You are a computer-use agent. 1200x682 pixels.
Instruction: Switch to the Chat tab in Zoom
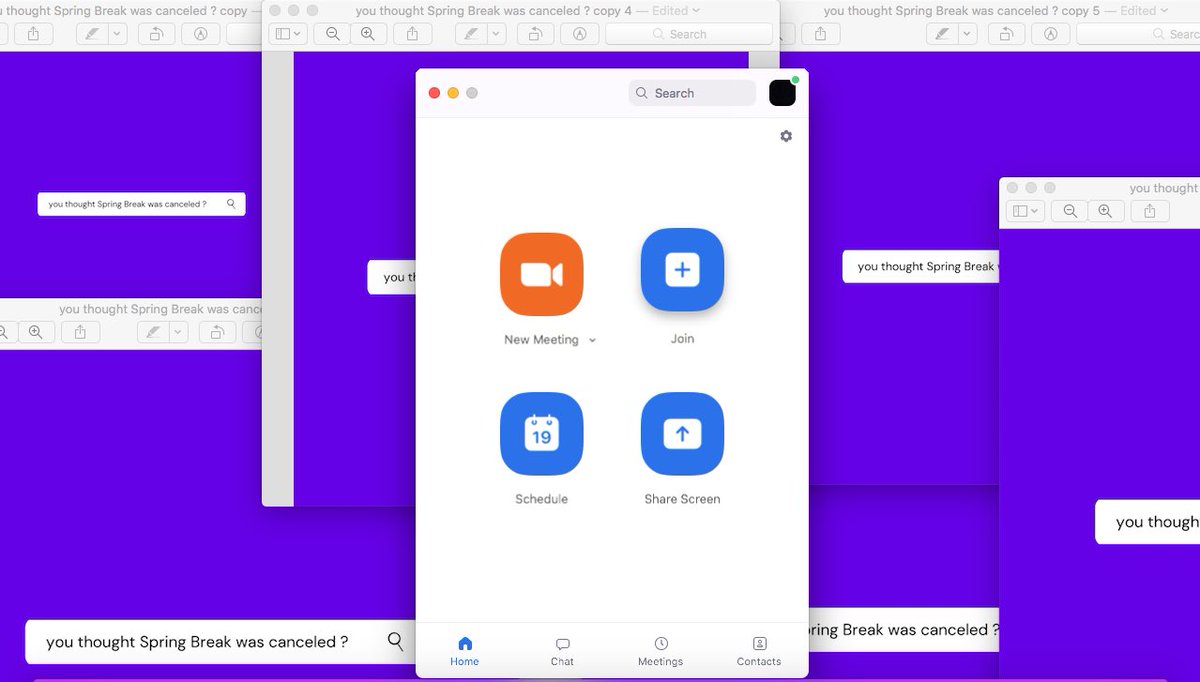click(x=562, y=651)
